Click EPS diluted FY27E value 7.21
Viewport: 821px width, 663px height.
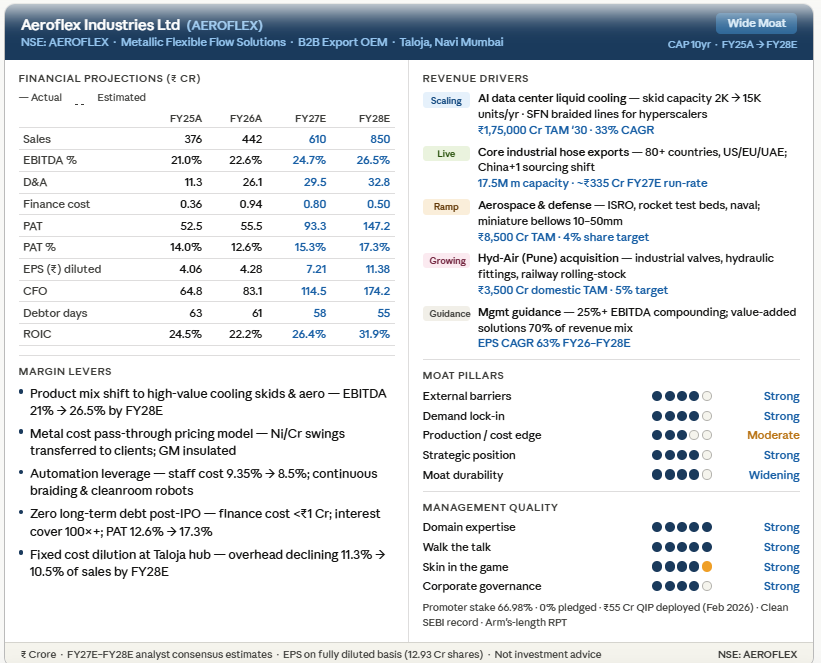pos(316,269)
